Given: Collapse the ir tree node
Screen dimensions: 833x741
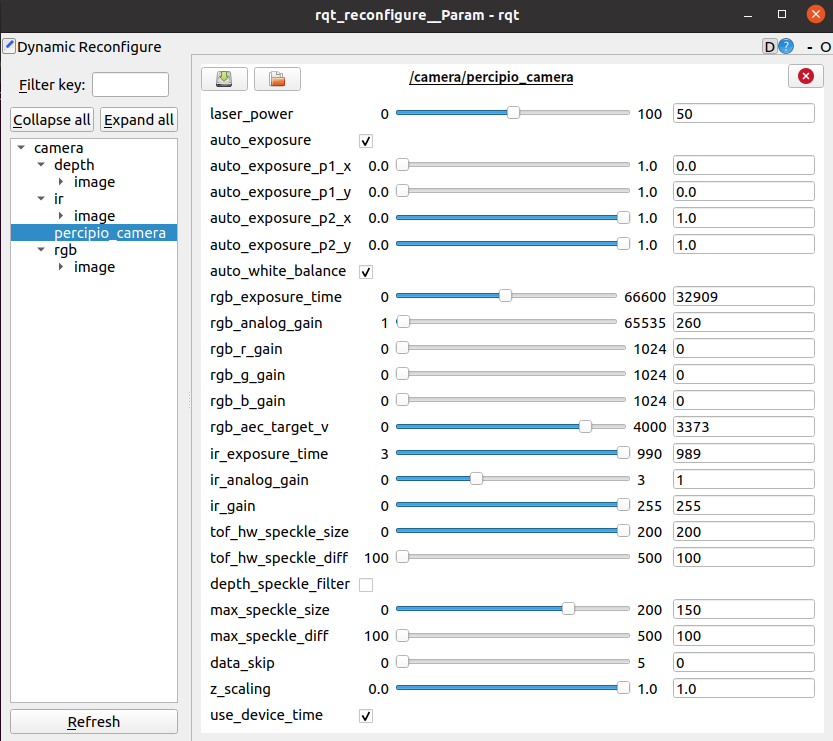Looking at the screenshot, I should (41, 199).
